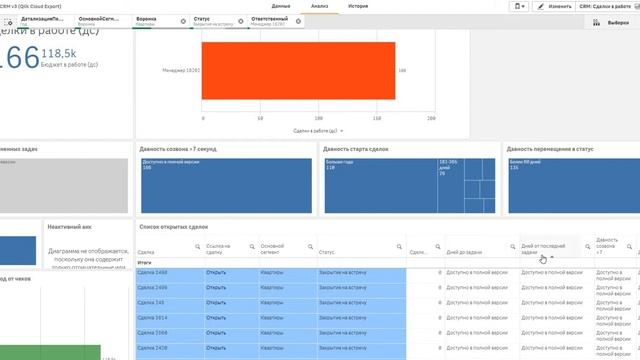This screenshot has height=360, width=640.
Task: Search in the Сделк... column
Action: pyautogui.click(x=438, y=247)
